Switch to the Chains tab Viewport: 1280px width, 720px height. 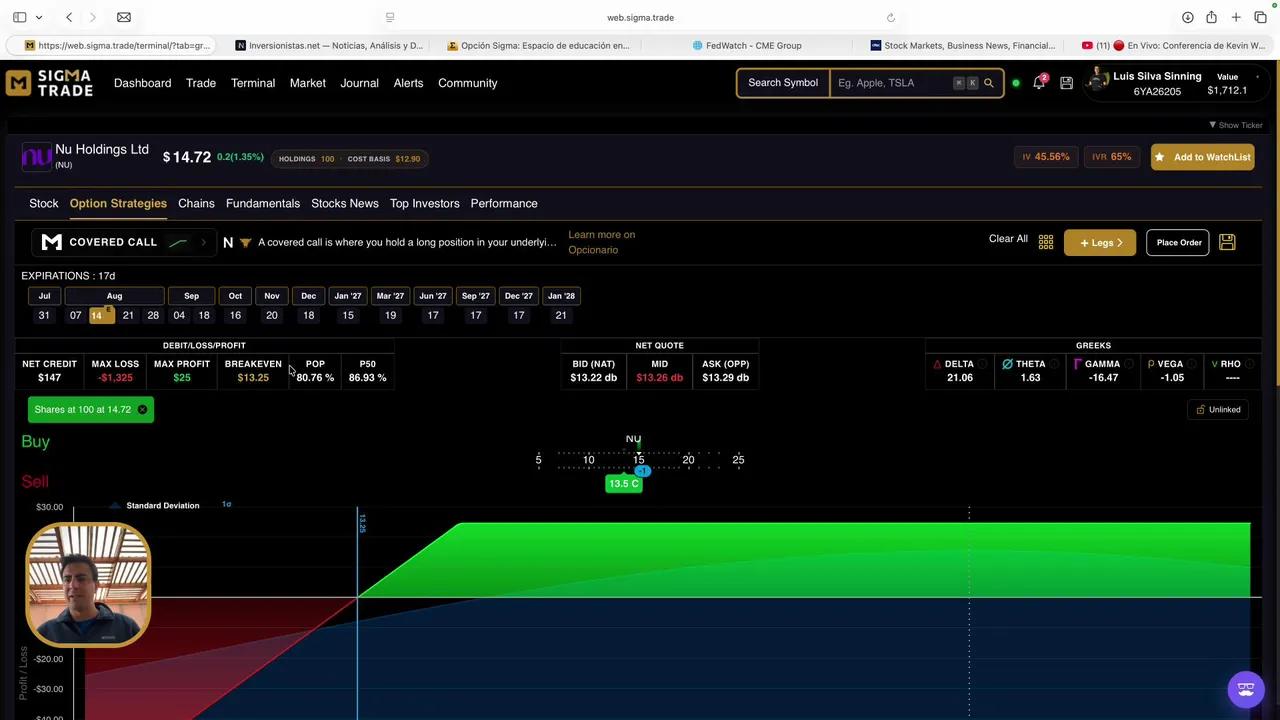click(196, 203)
